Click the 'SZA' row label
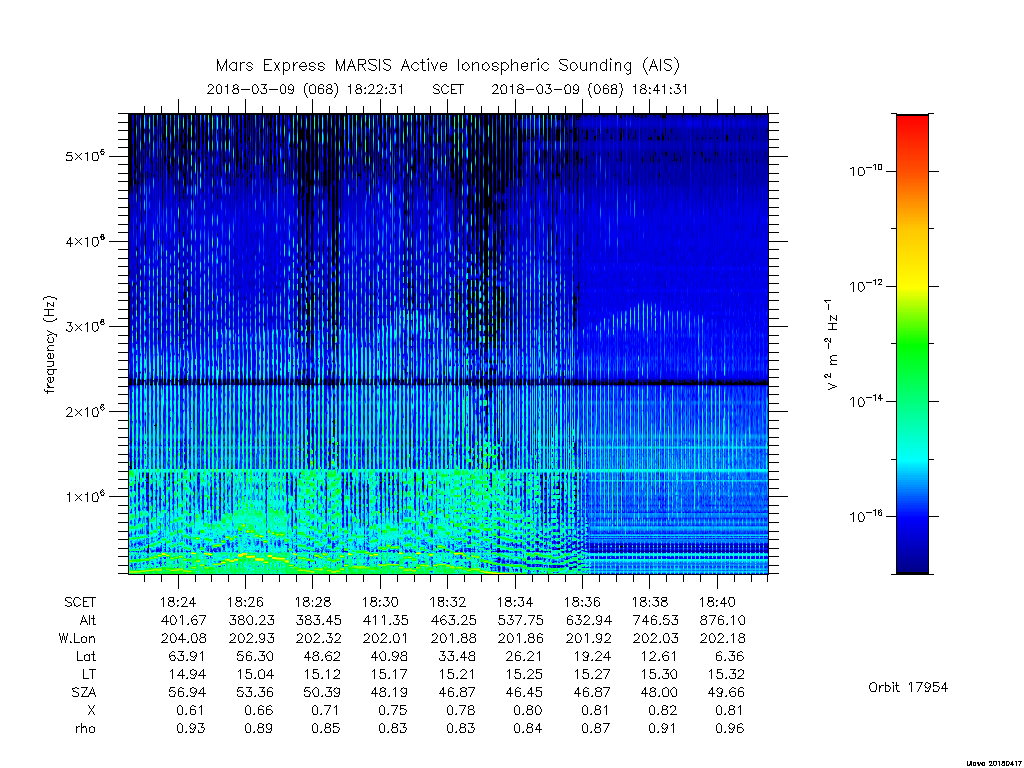1024x768 pixels. [84, 692]
